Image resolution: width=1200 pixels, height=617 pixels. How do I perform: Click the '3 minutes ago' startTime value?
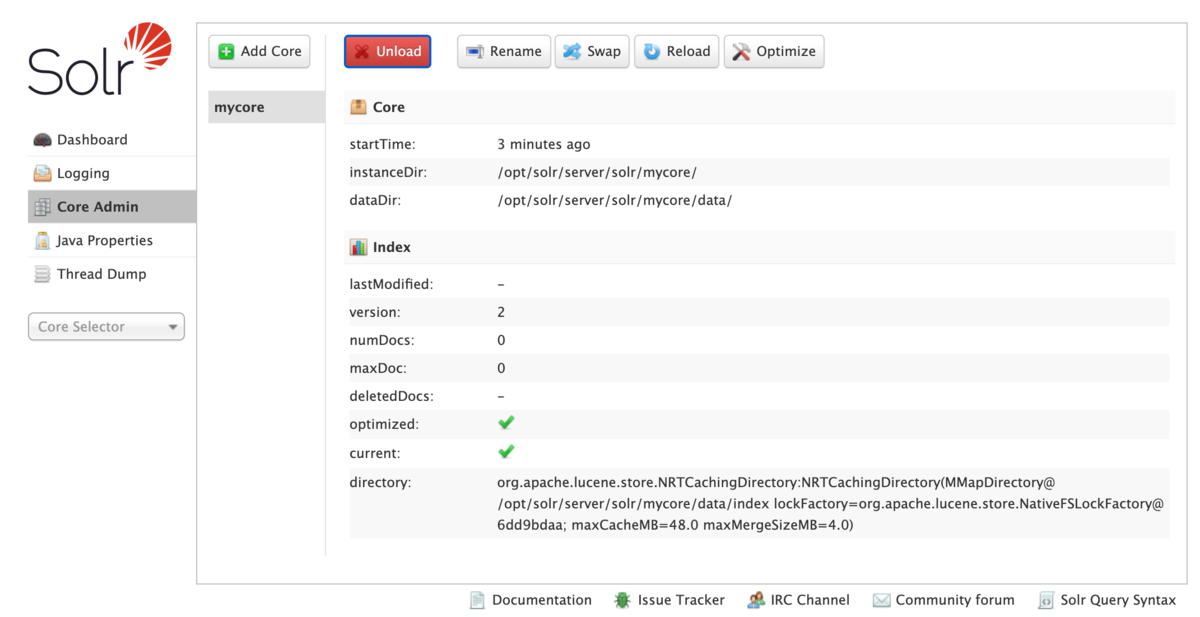(x=544, y=144)
